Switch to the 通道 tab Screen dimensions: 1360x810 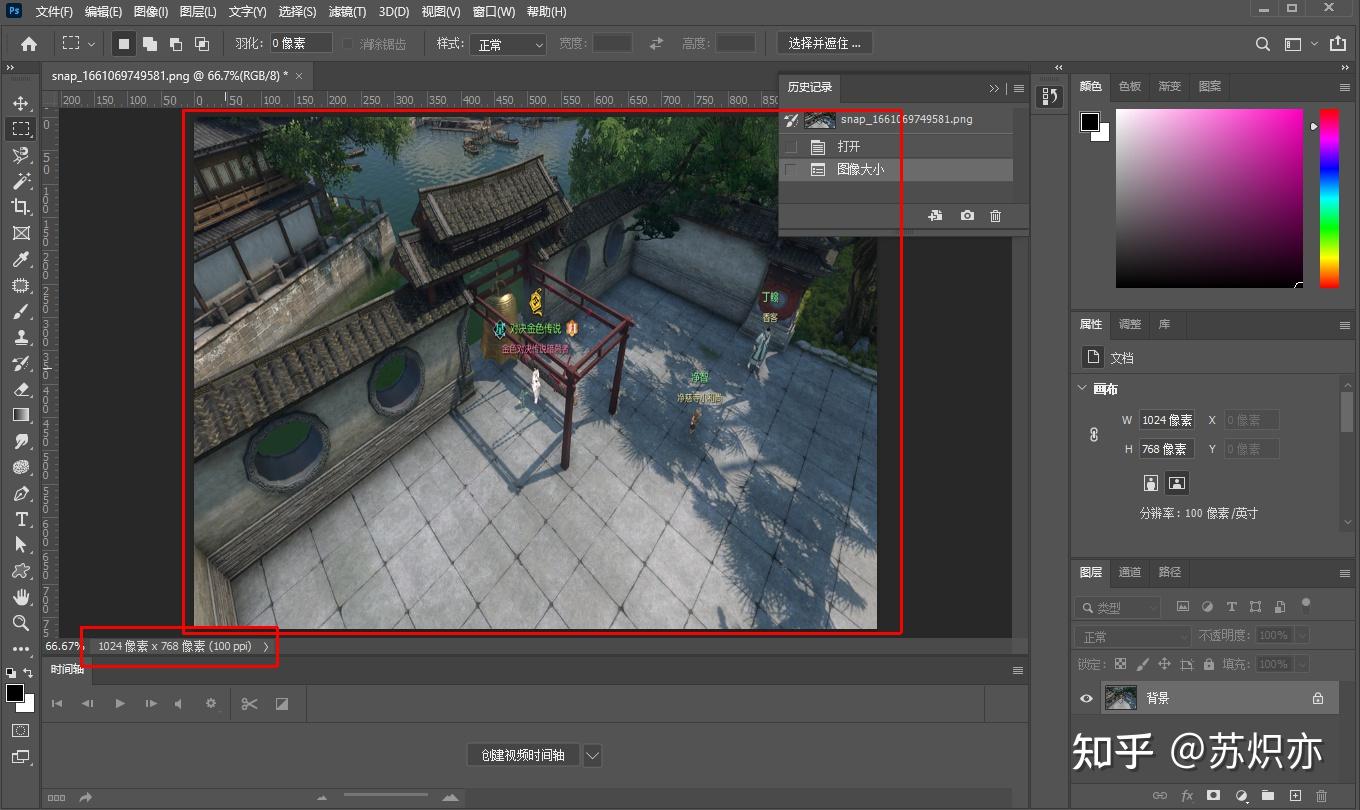tap(1130, 572)
